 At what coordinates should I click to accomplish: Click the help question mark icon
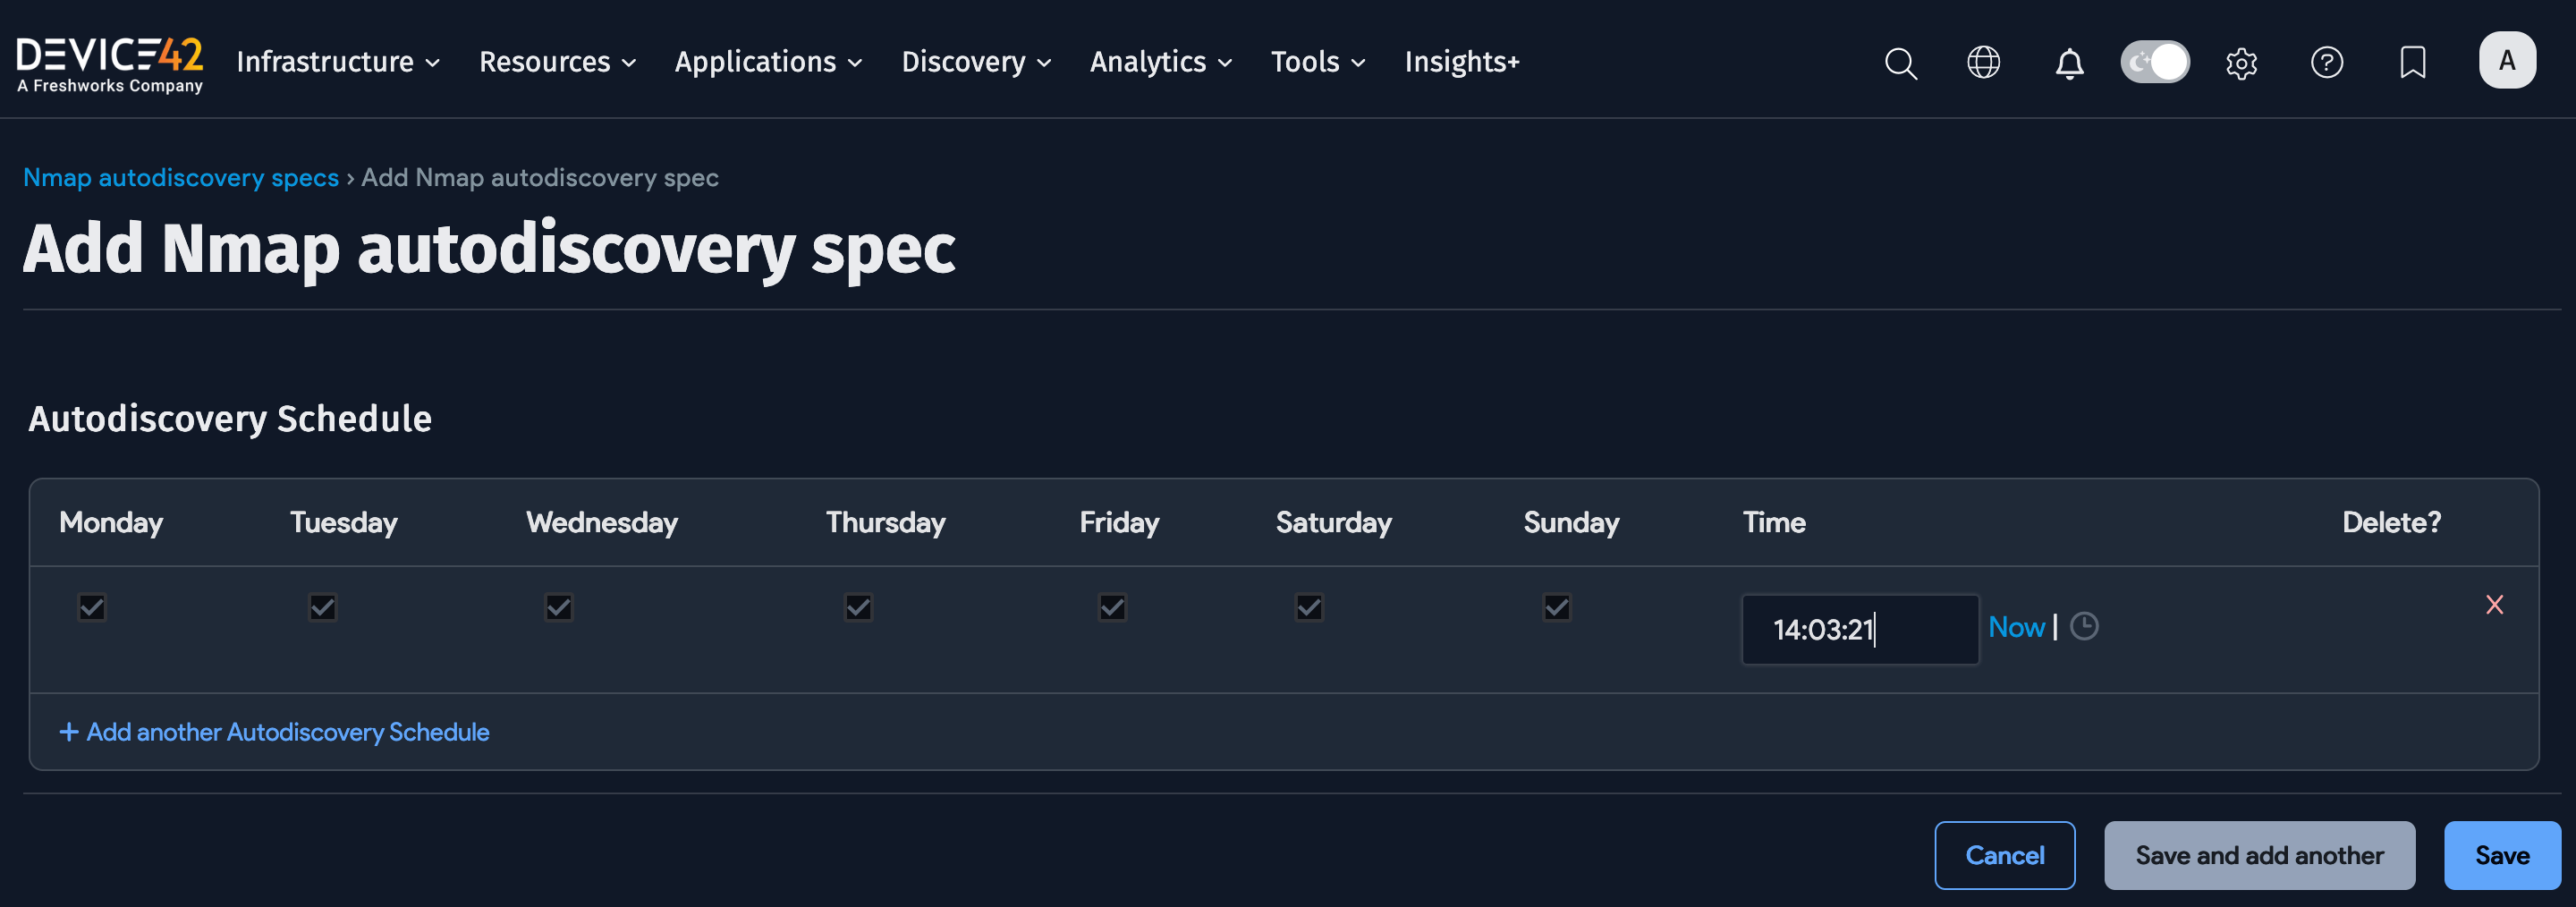pyautogui.click(x=2327, y=63)
